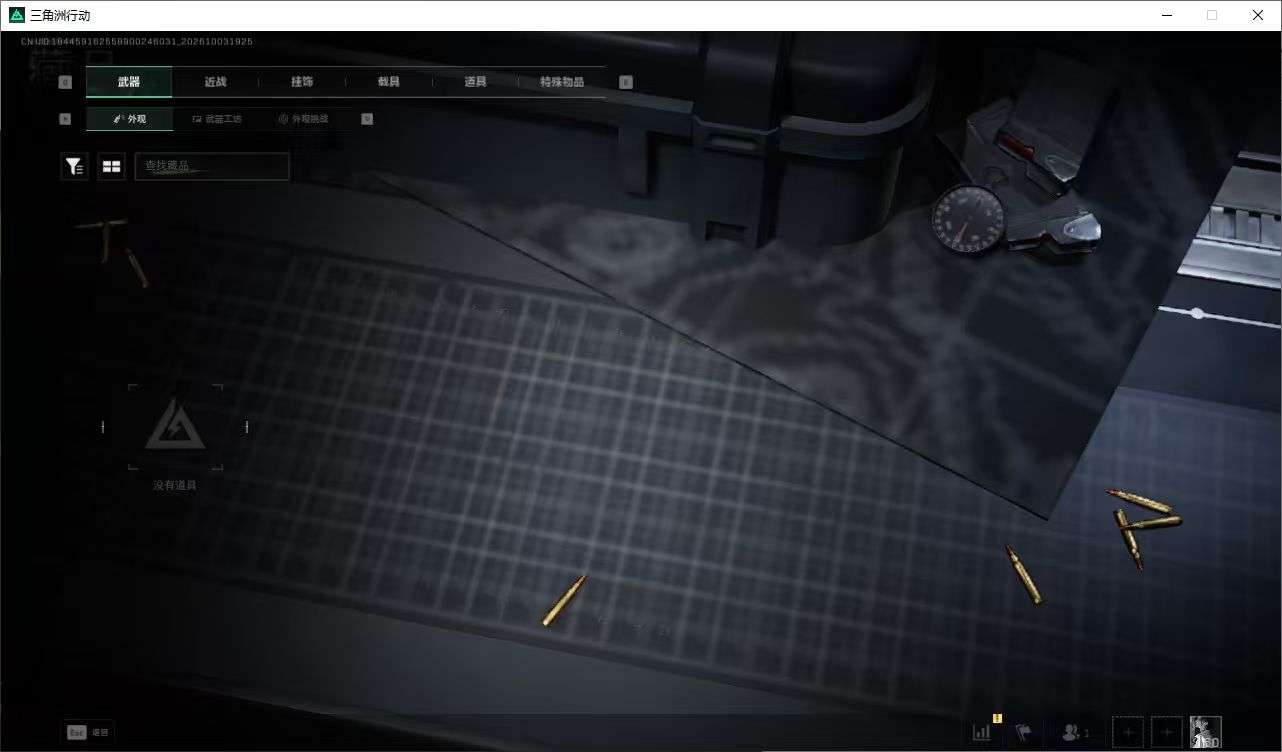Click the E key next-tab hint
The height and width of the screenshot is (752, 1282).
point(626,83)
